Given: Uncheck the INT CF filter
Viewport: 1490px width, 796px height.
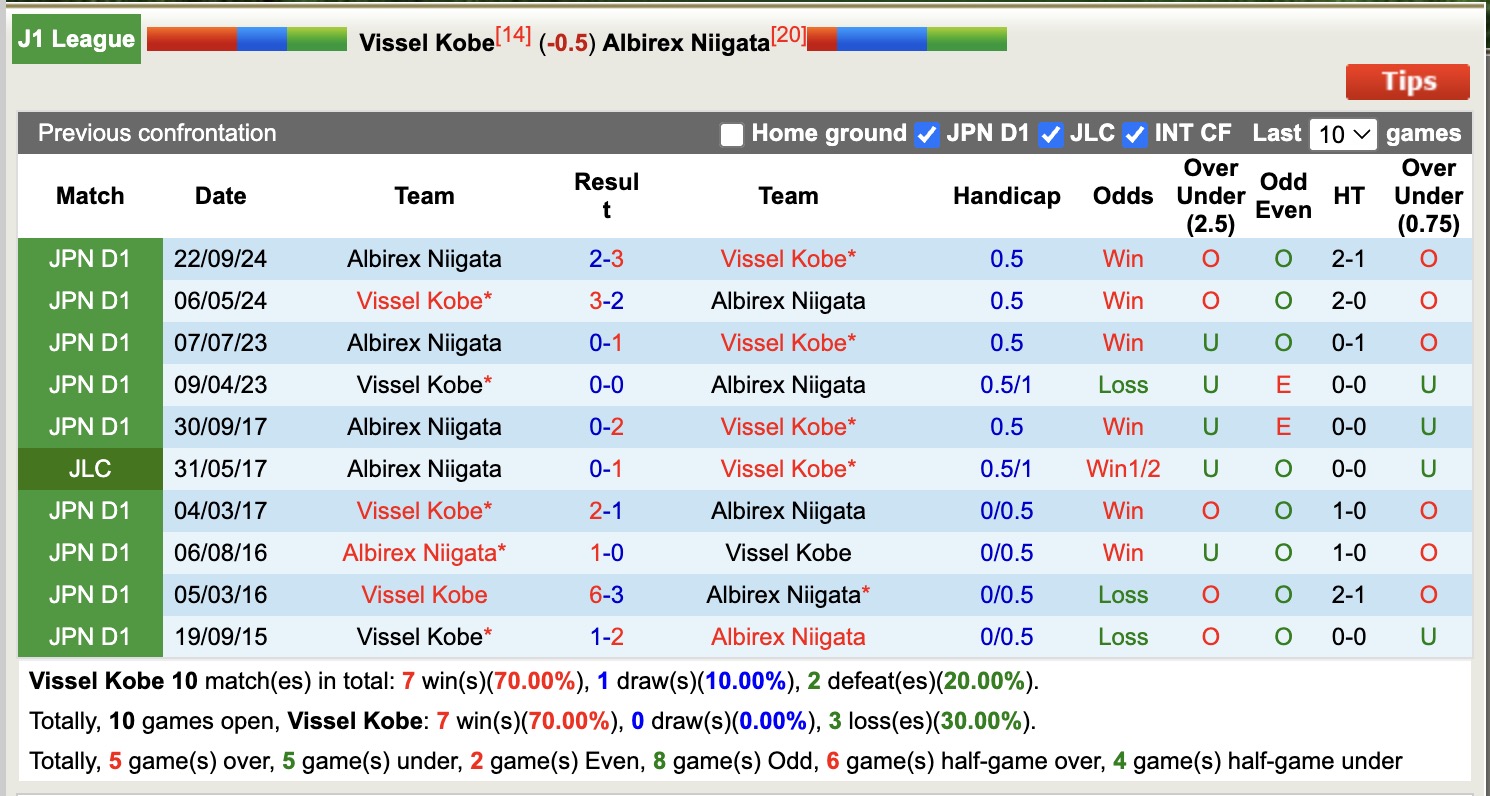Looking at the screenshot, I should pos(1135,133).
